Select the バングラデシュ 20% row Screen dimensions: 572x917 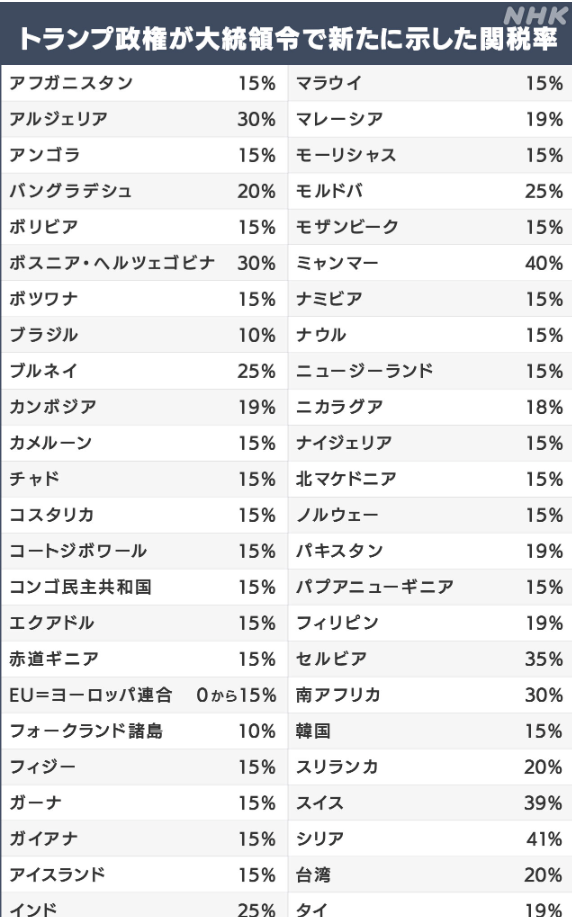144,191
